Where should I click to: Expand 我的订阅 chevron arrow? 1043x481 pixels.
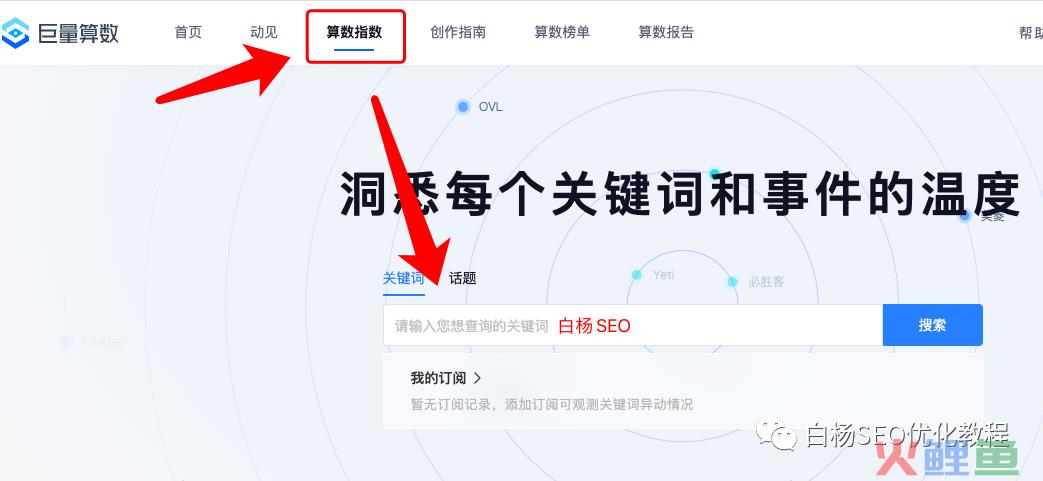477,379
